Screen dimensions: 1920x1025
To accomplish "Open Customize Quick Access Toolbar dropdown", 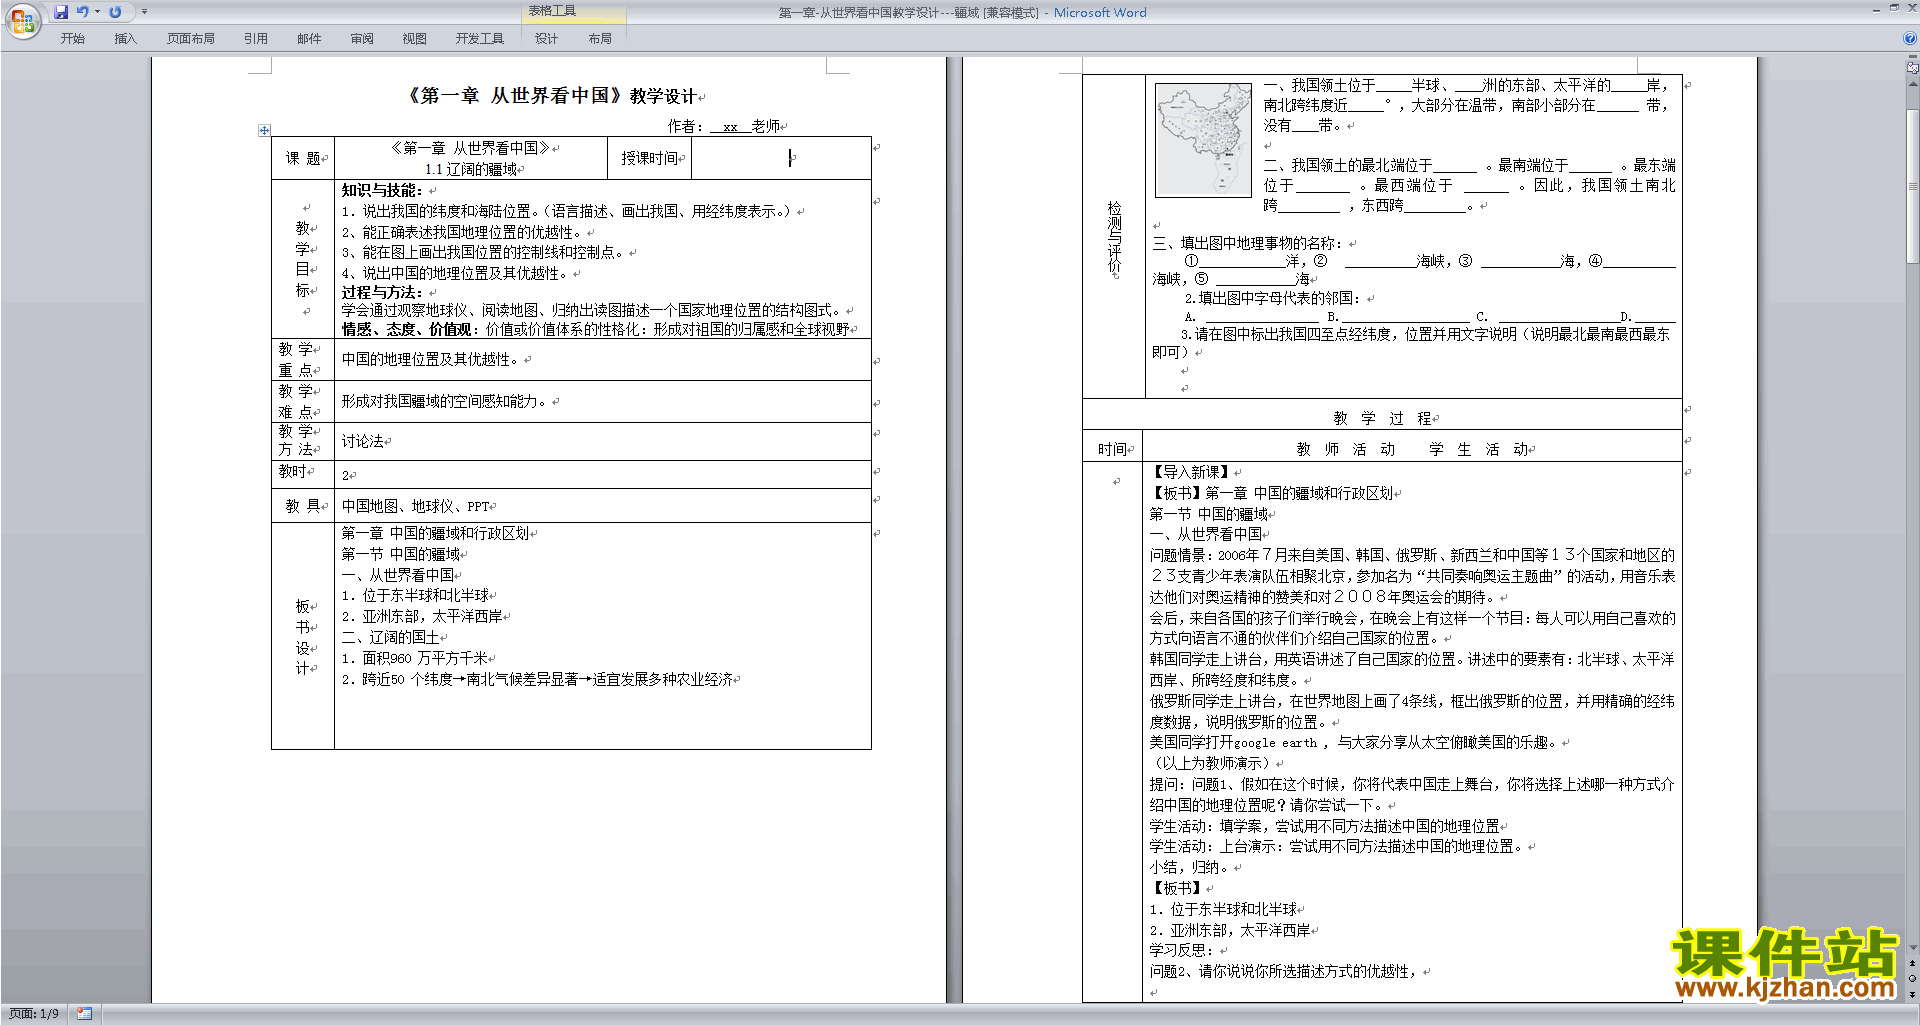I will point(144,12).
